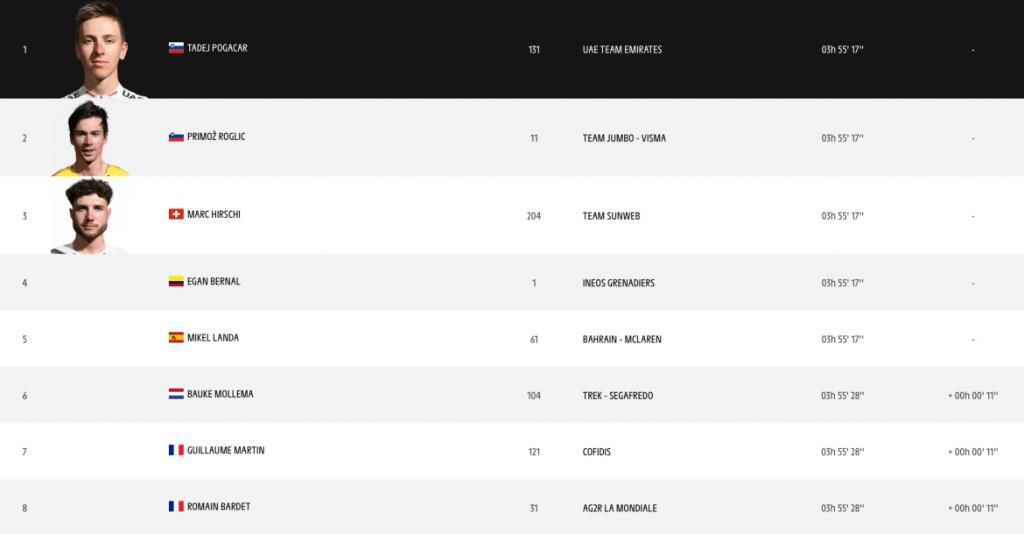This screenshot has width=1024, height=534.
Task: Click the Swiss flag beside Marc Hirschi
Action: (x=176, y=214)
